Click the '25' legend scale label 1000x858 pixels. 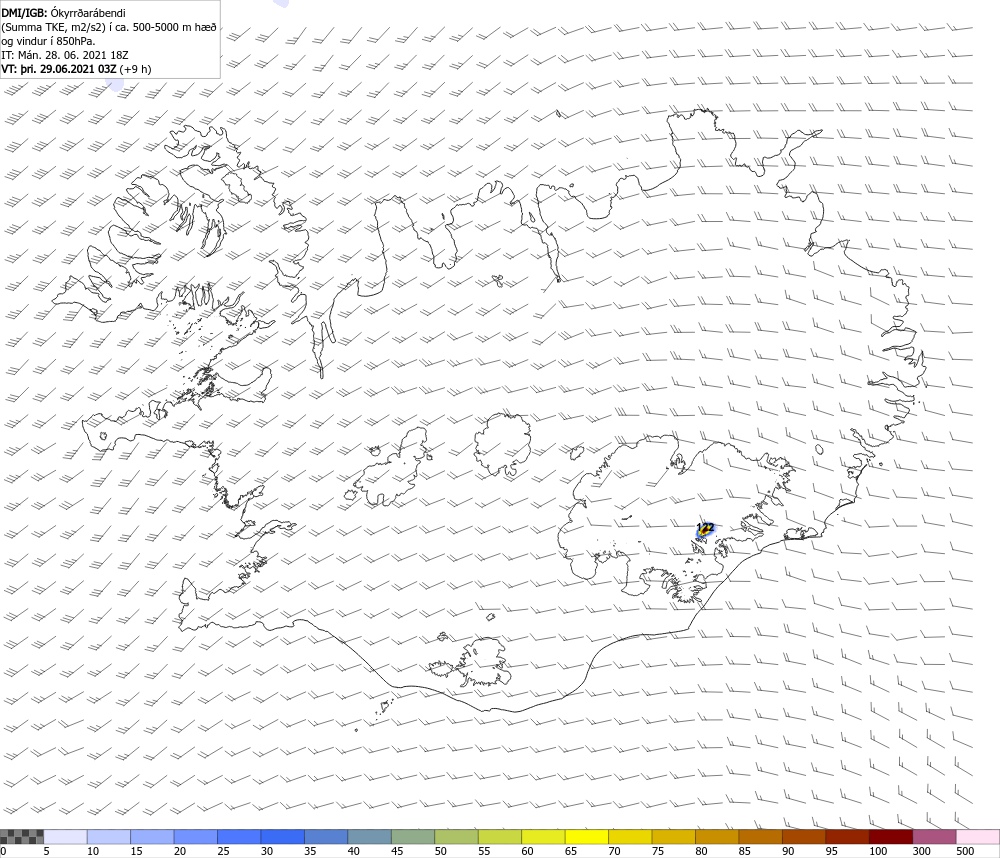223,851
